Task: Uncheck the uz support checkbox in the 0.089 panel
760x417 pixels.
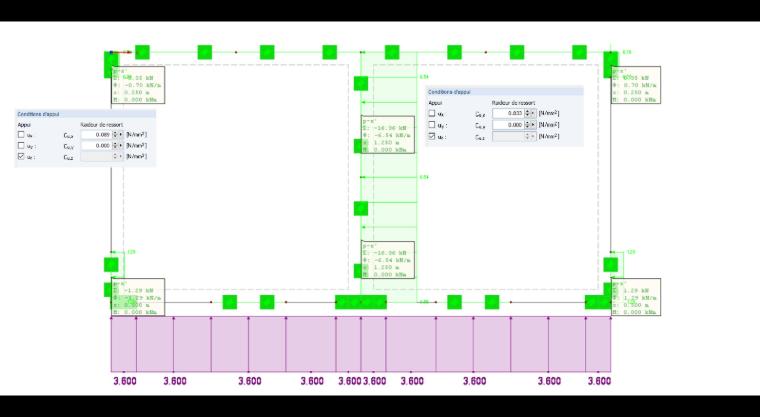Action: click(21, 156)
